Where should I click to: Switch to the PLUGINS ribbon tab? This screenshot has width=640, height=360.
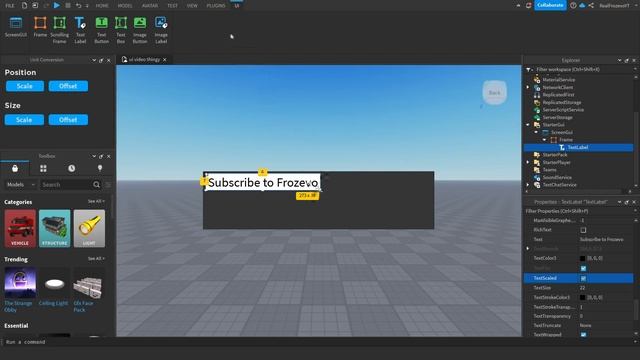(216, 6)
